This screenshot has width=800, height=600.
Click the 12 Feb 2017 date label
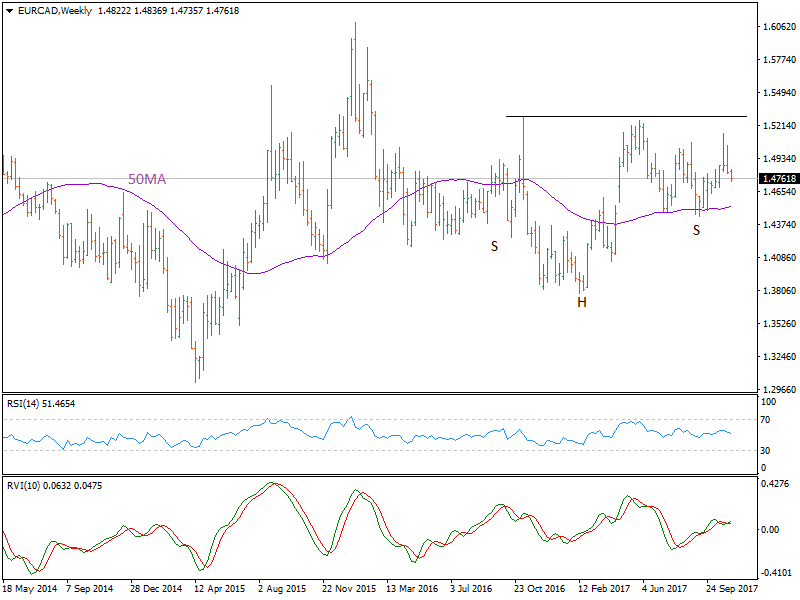click(603, 590)
